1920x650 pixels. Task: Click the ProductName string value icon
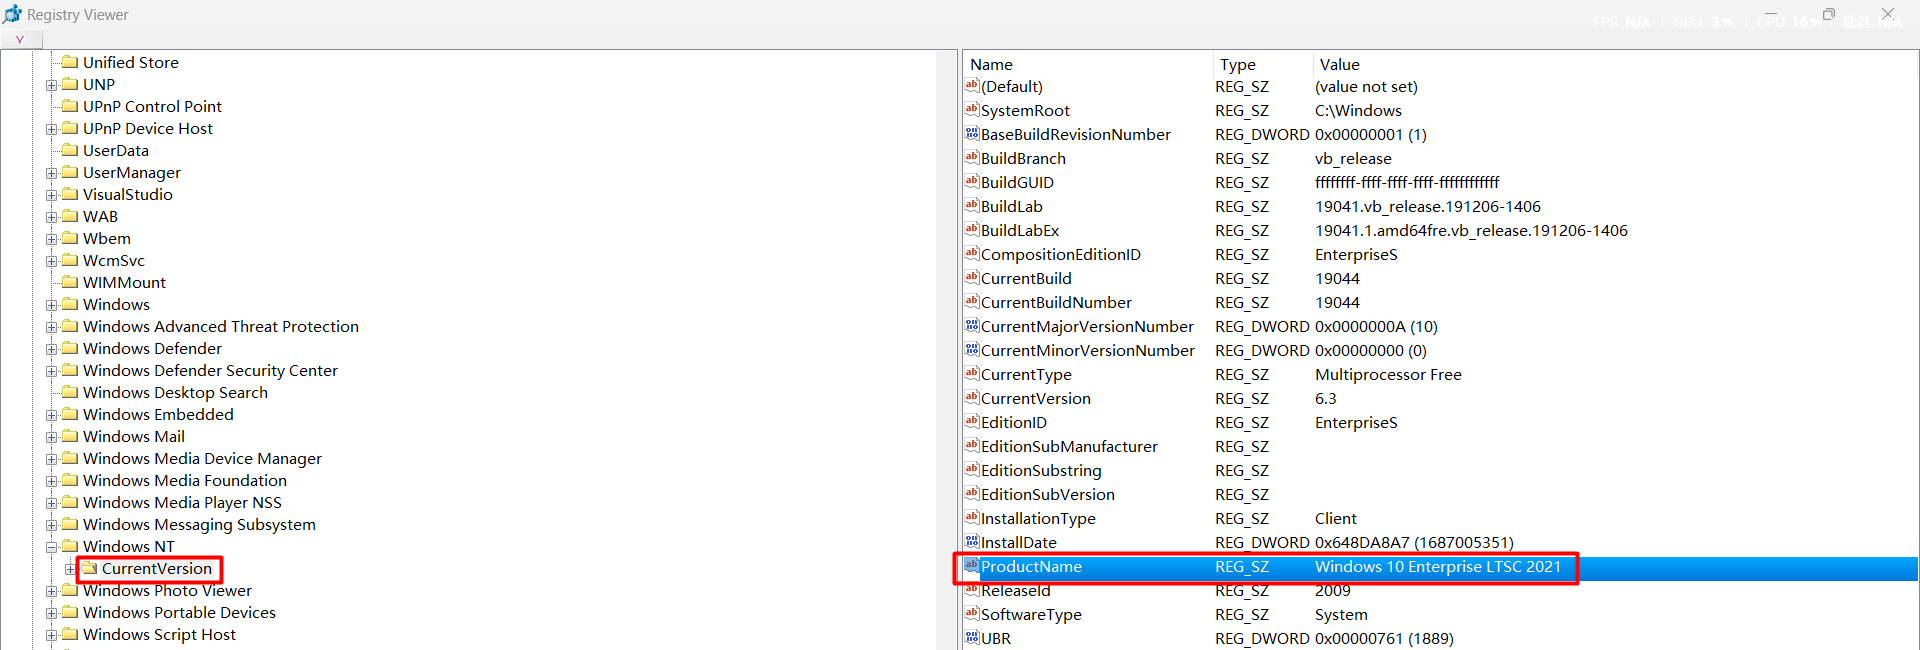(972, 566)
